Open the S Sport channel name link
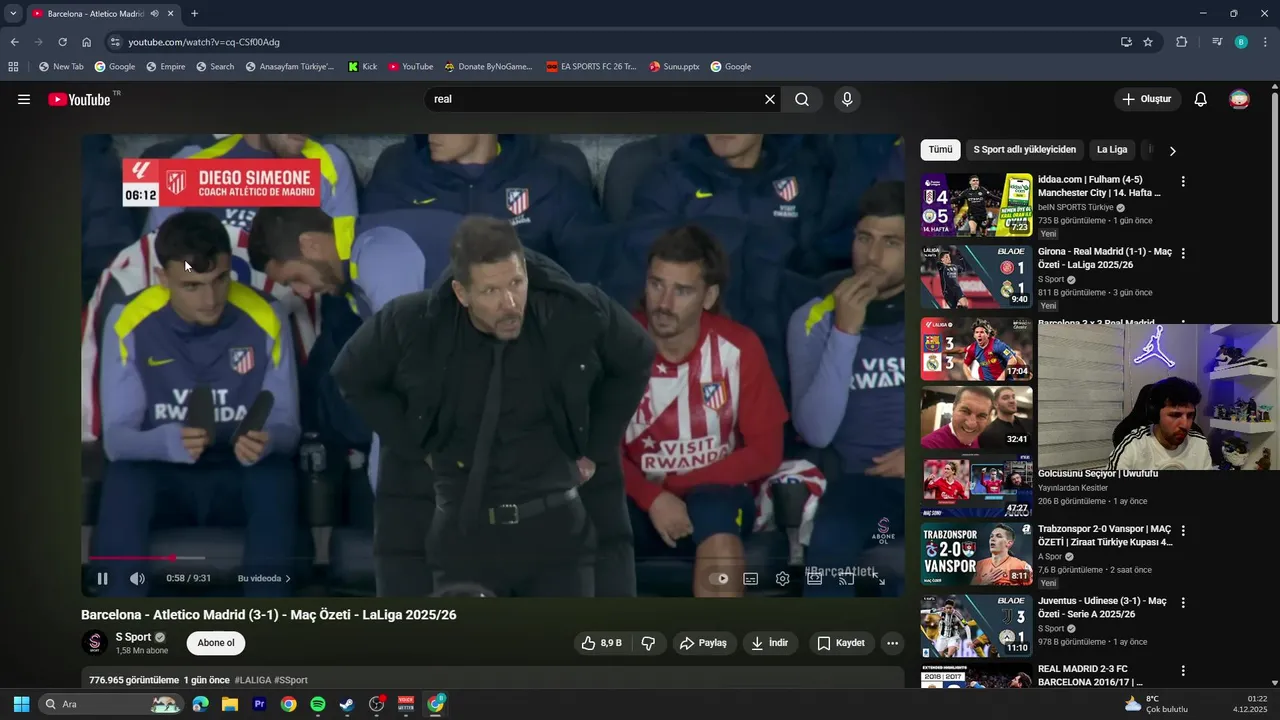The height and width of the screenshot is (720, 1280). [133, 636]
